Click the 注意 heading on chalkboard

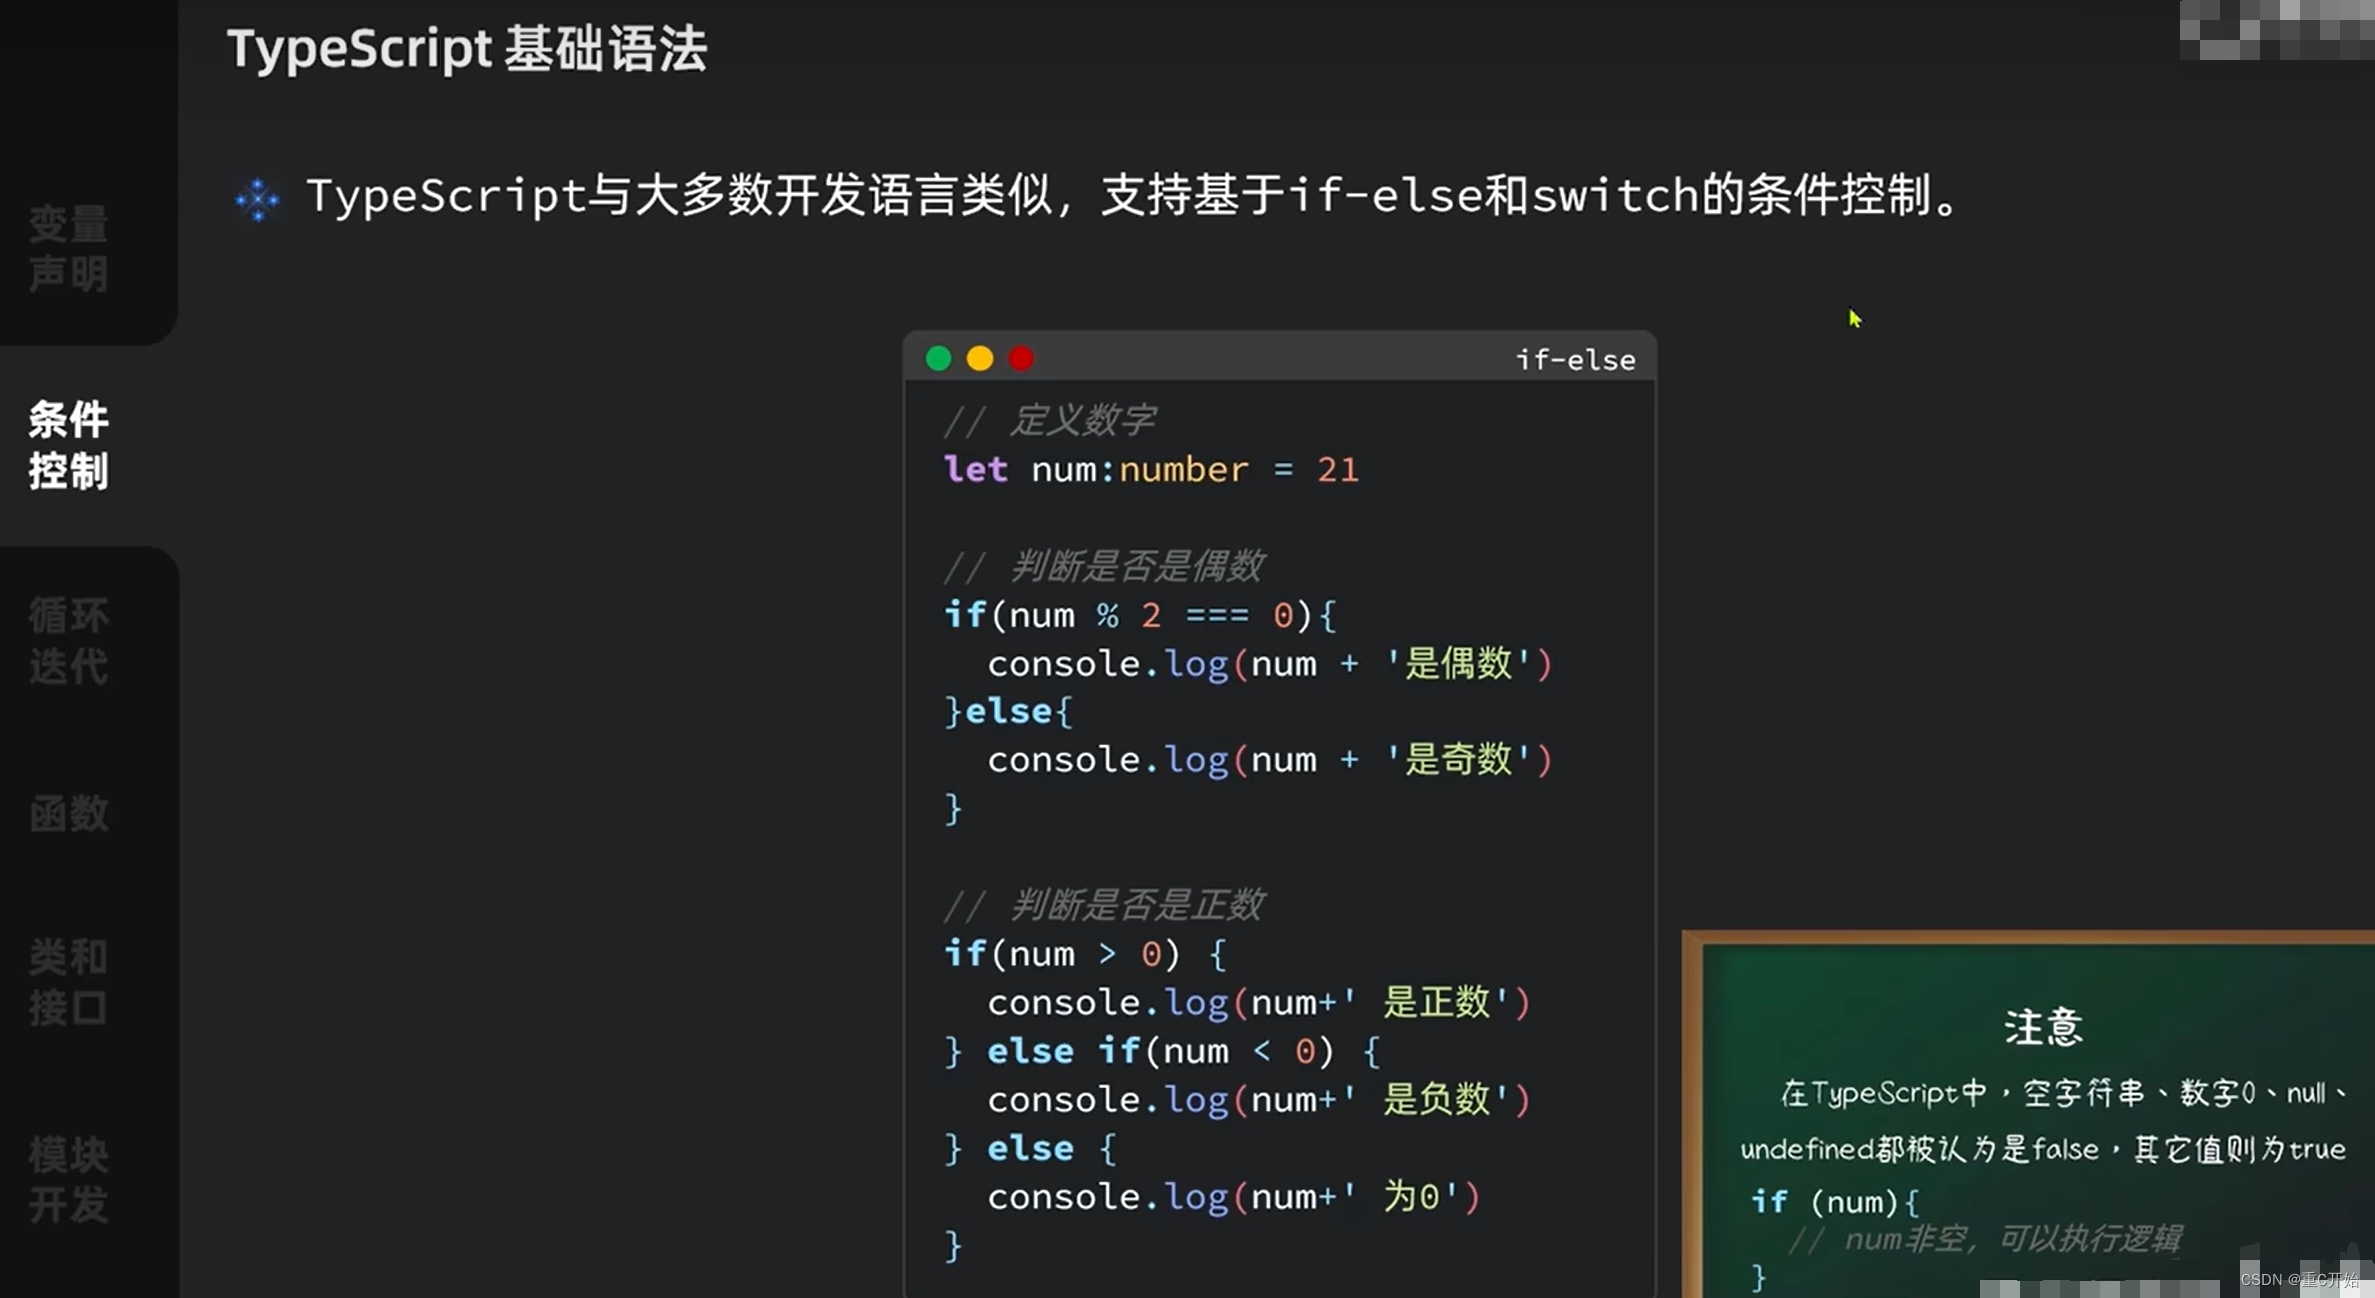click(2042, 1027)
